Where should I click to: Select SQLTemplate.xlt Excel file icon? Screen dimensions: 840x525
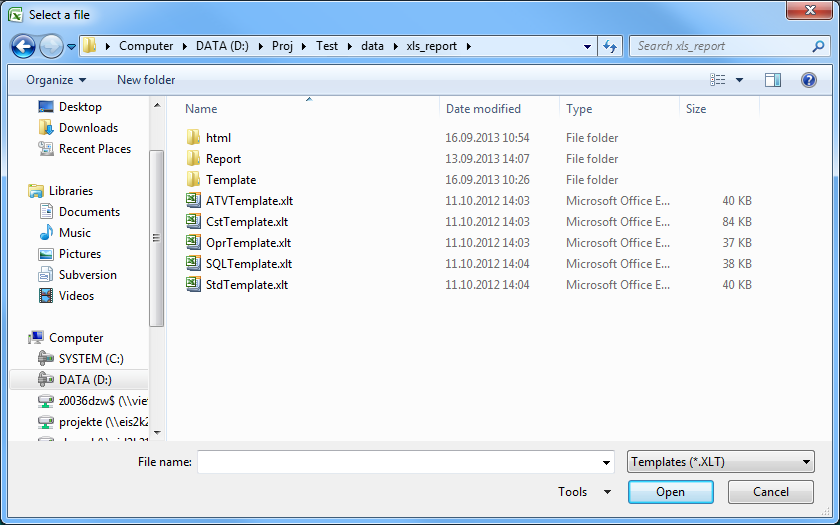(193, 263)
